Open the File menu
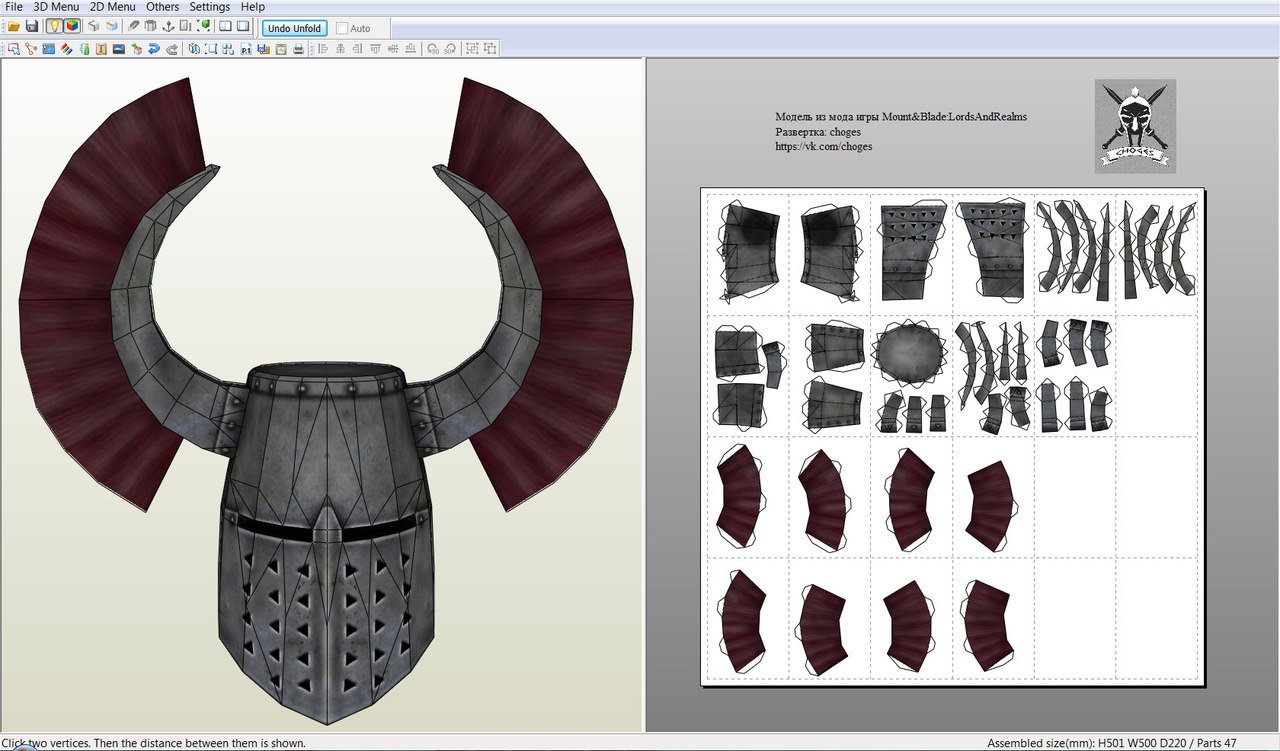This screenshot has width=1280, height=751. (x=14, y=7)
